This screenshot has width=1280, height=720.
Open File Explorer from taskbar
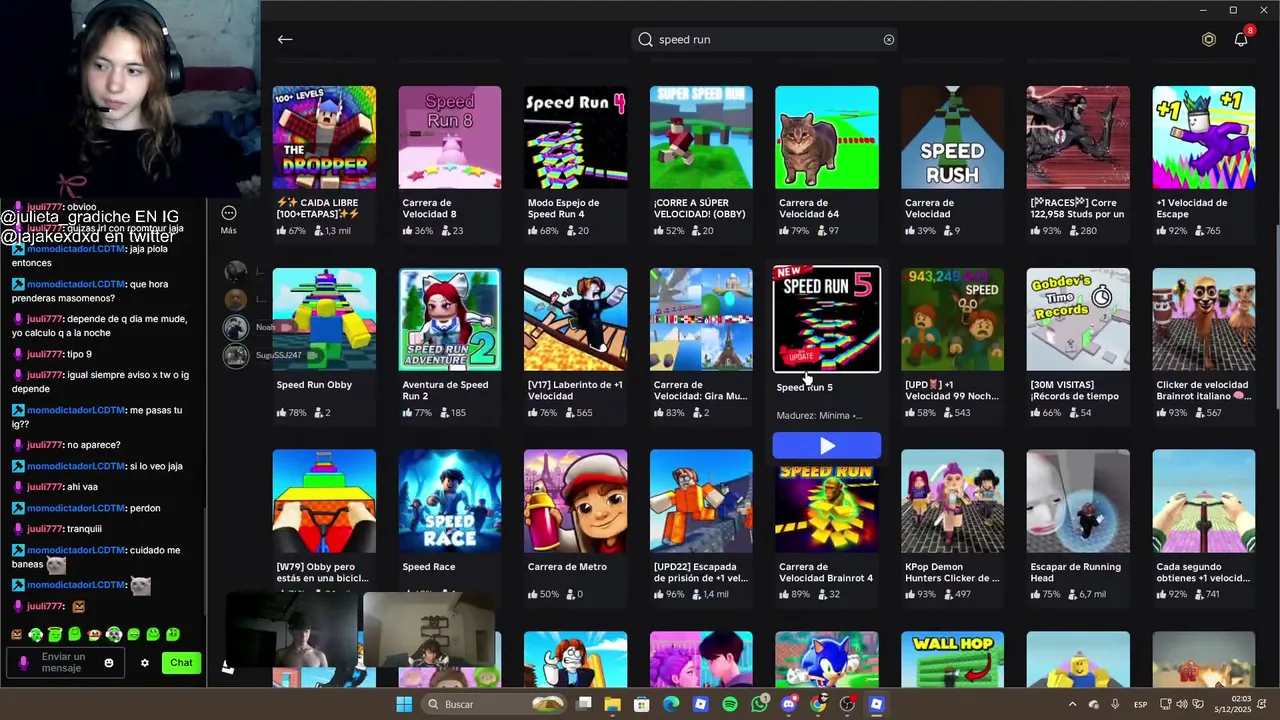(613, 704)
